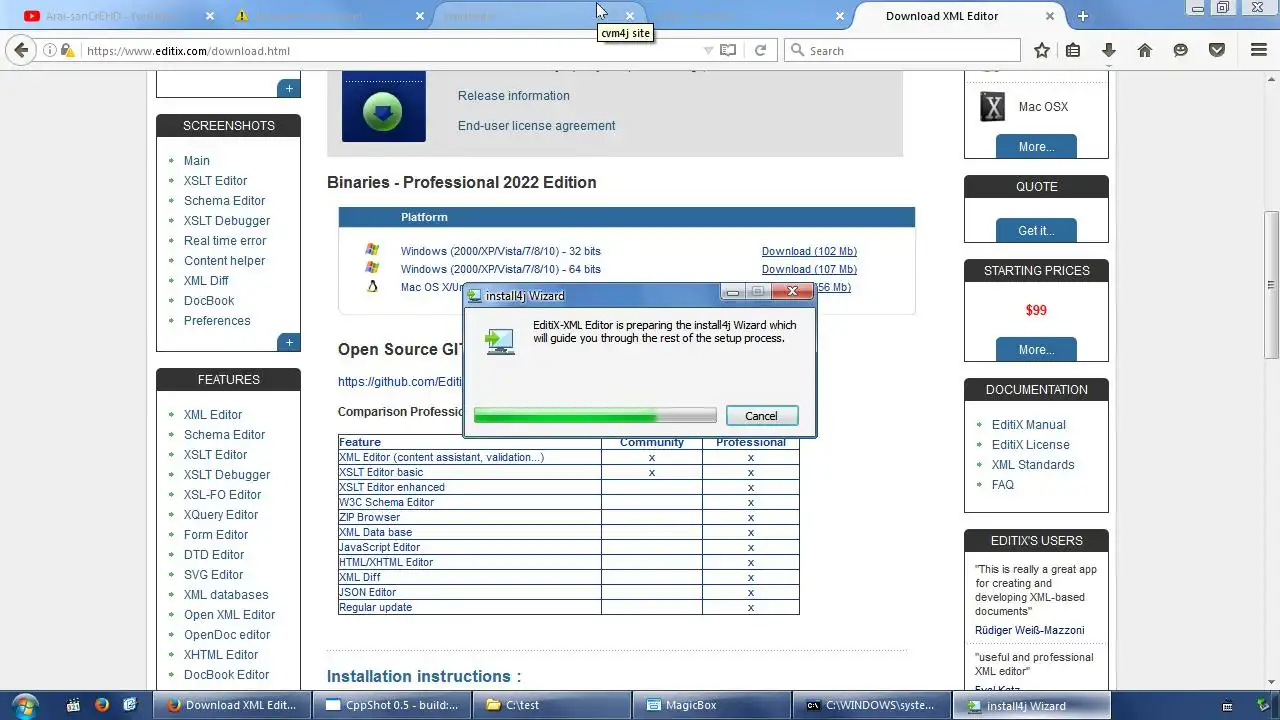Click the Windows 64 bits platform link
1280x720 pixels.
pyautogui.click(x=501, y=269)
